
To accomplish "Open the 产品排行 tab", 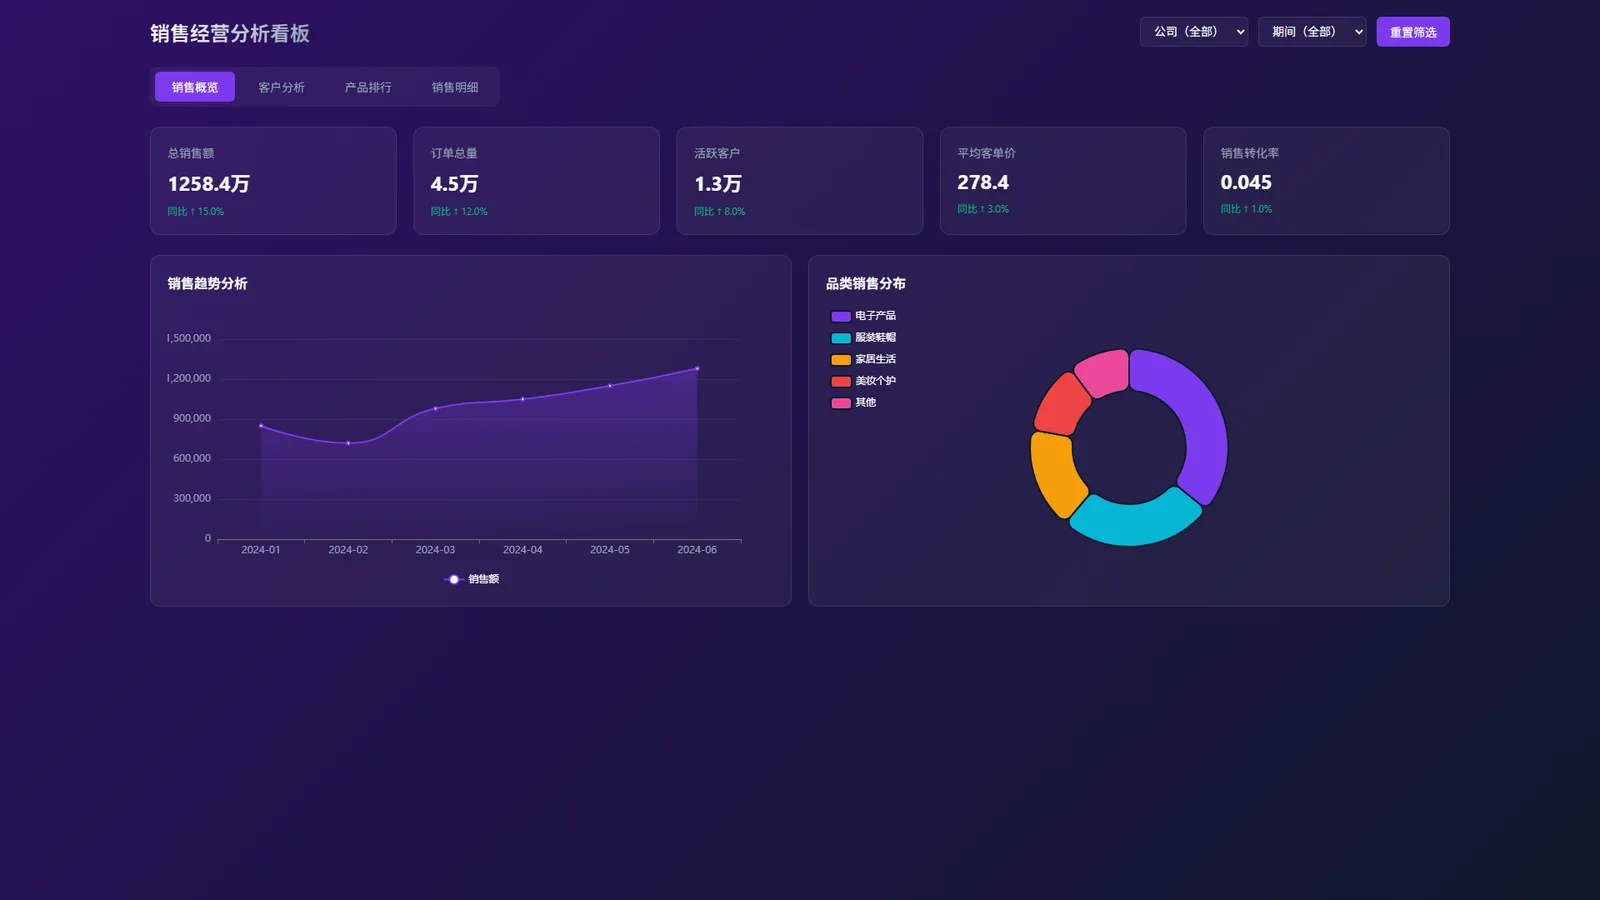I will click(368, 87).
